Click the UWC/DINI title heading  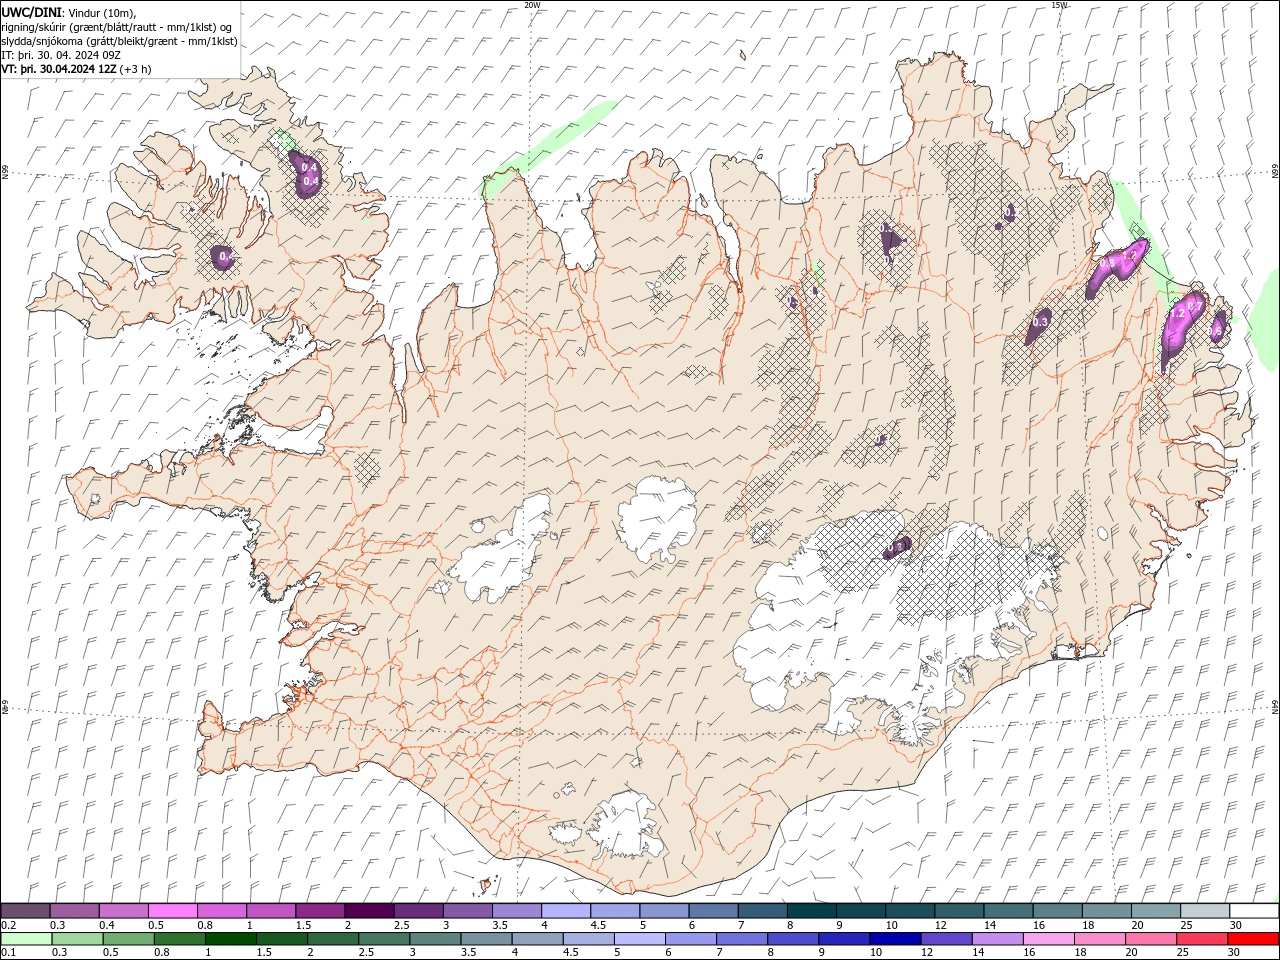click(x=32, y=12)
